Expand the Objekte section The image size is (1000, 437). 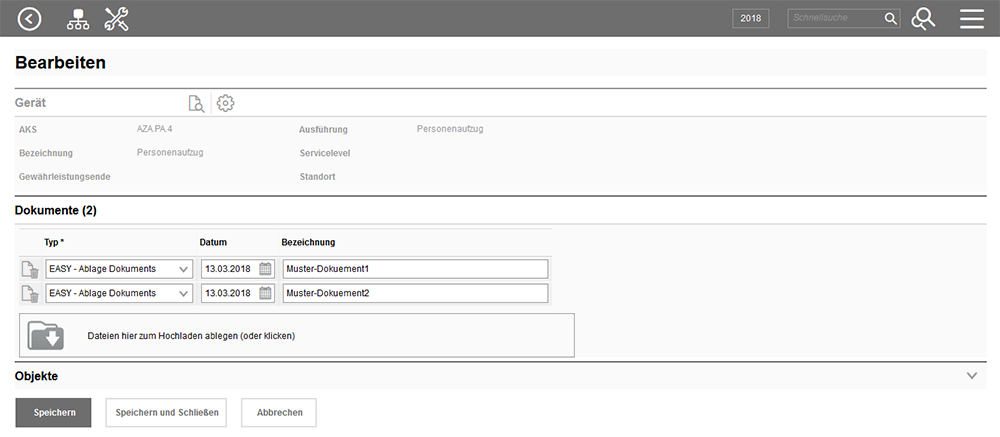point(971,376)
